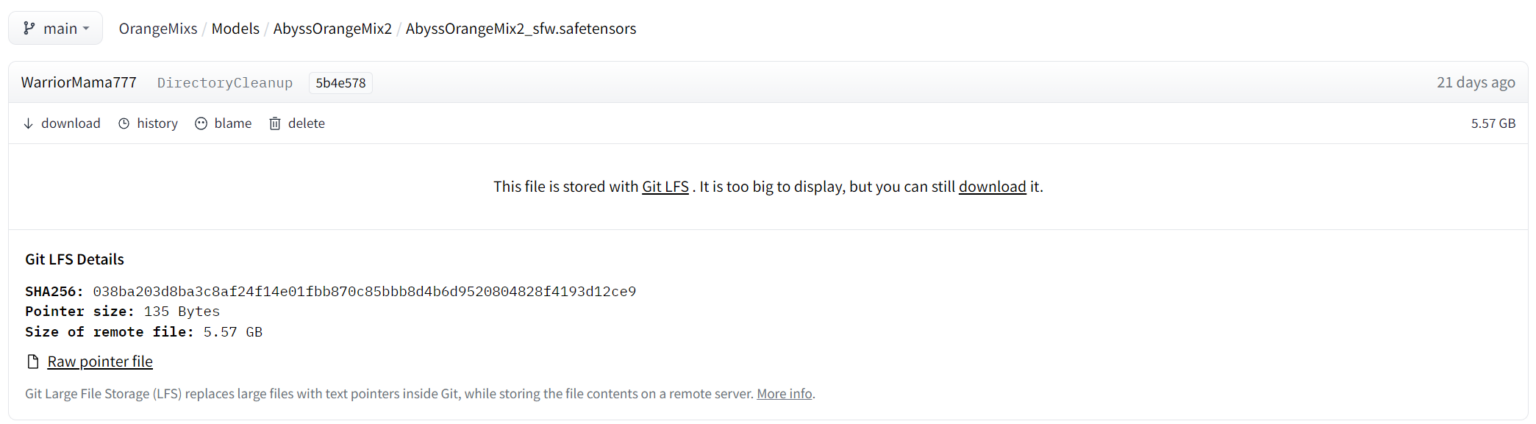1536x424 pixels.
Task: Open WarriorMama777 user profile
Action: click(79, 82)
